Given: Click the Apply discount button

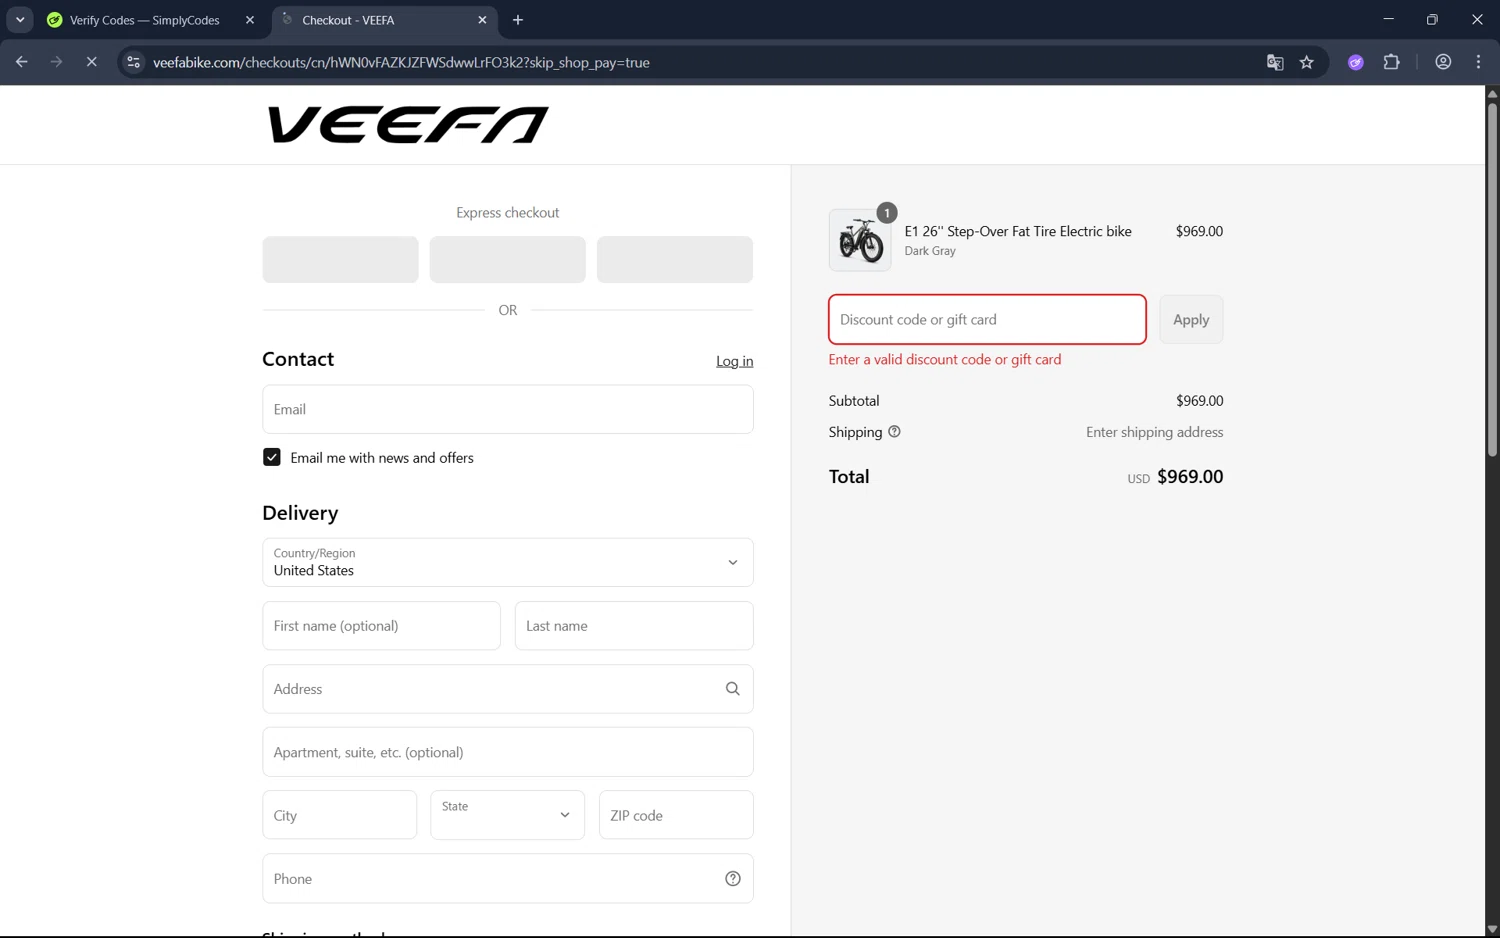Looking at the screenshot, I should [x=1191, y=320].
